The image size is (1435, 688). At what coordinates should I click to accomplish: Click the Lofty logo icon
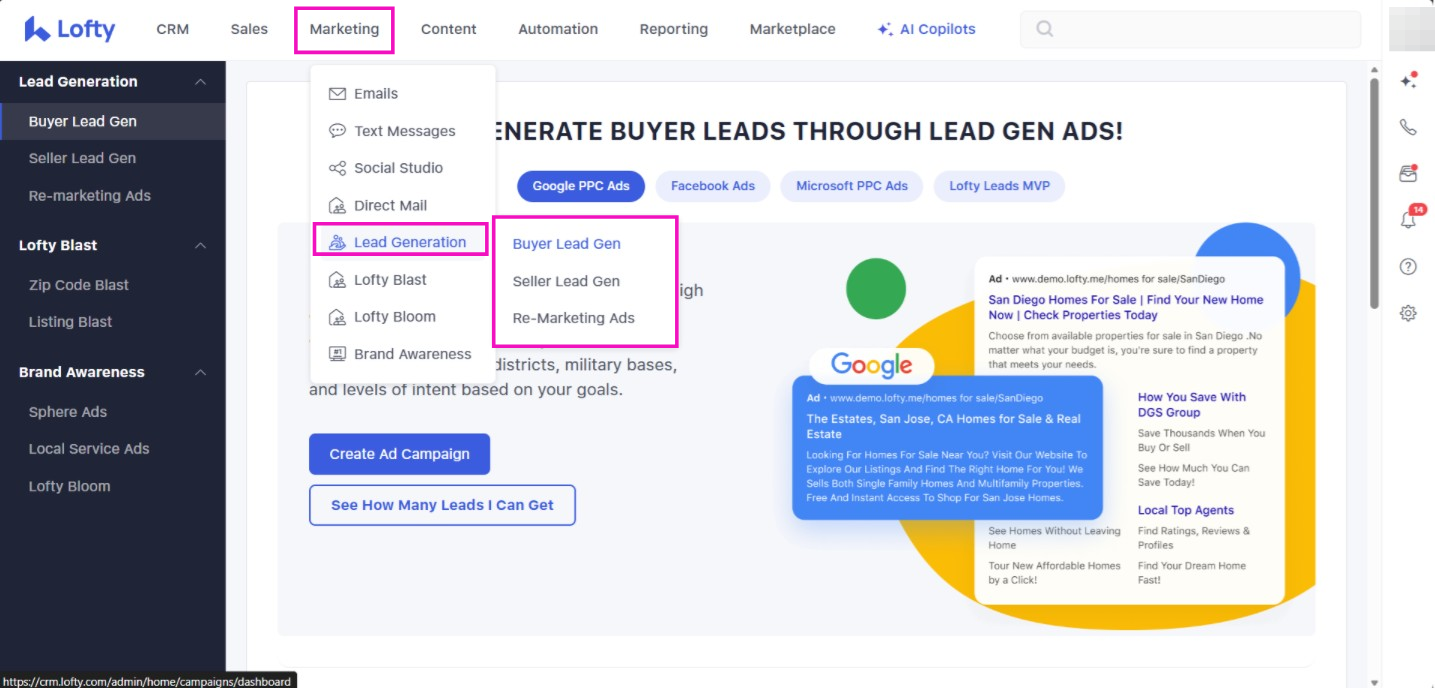pos(37,29)
